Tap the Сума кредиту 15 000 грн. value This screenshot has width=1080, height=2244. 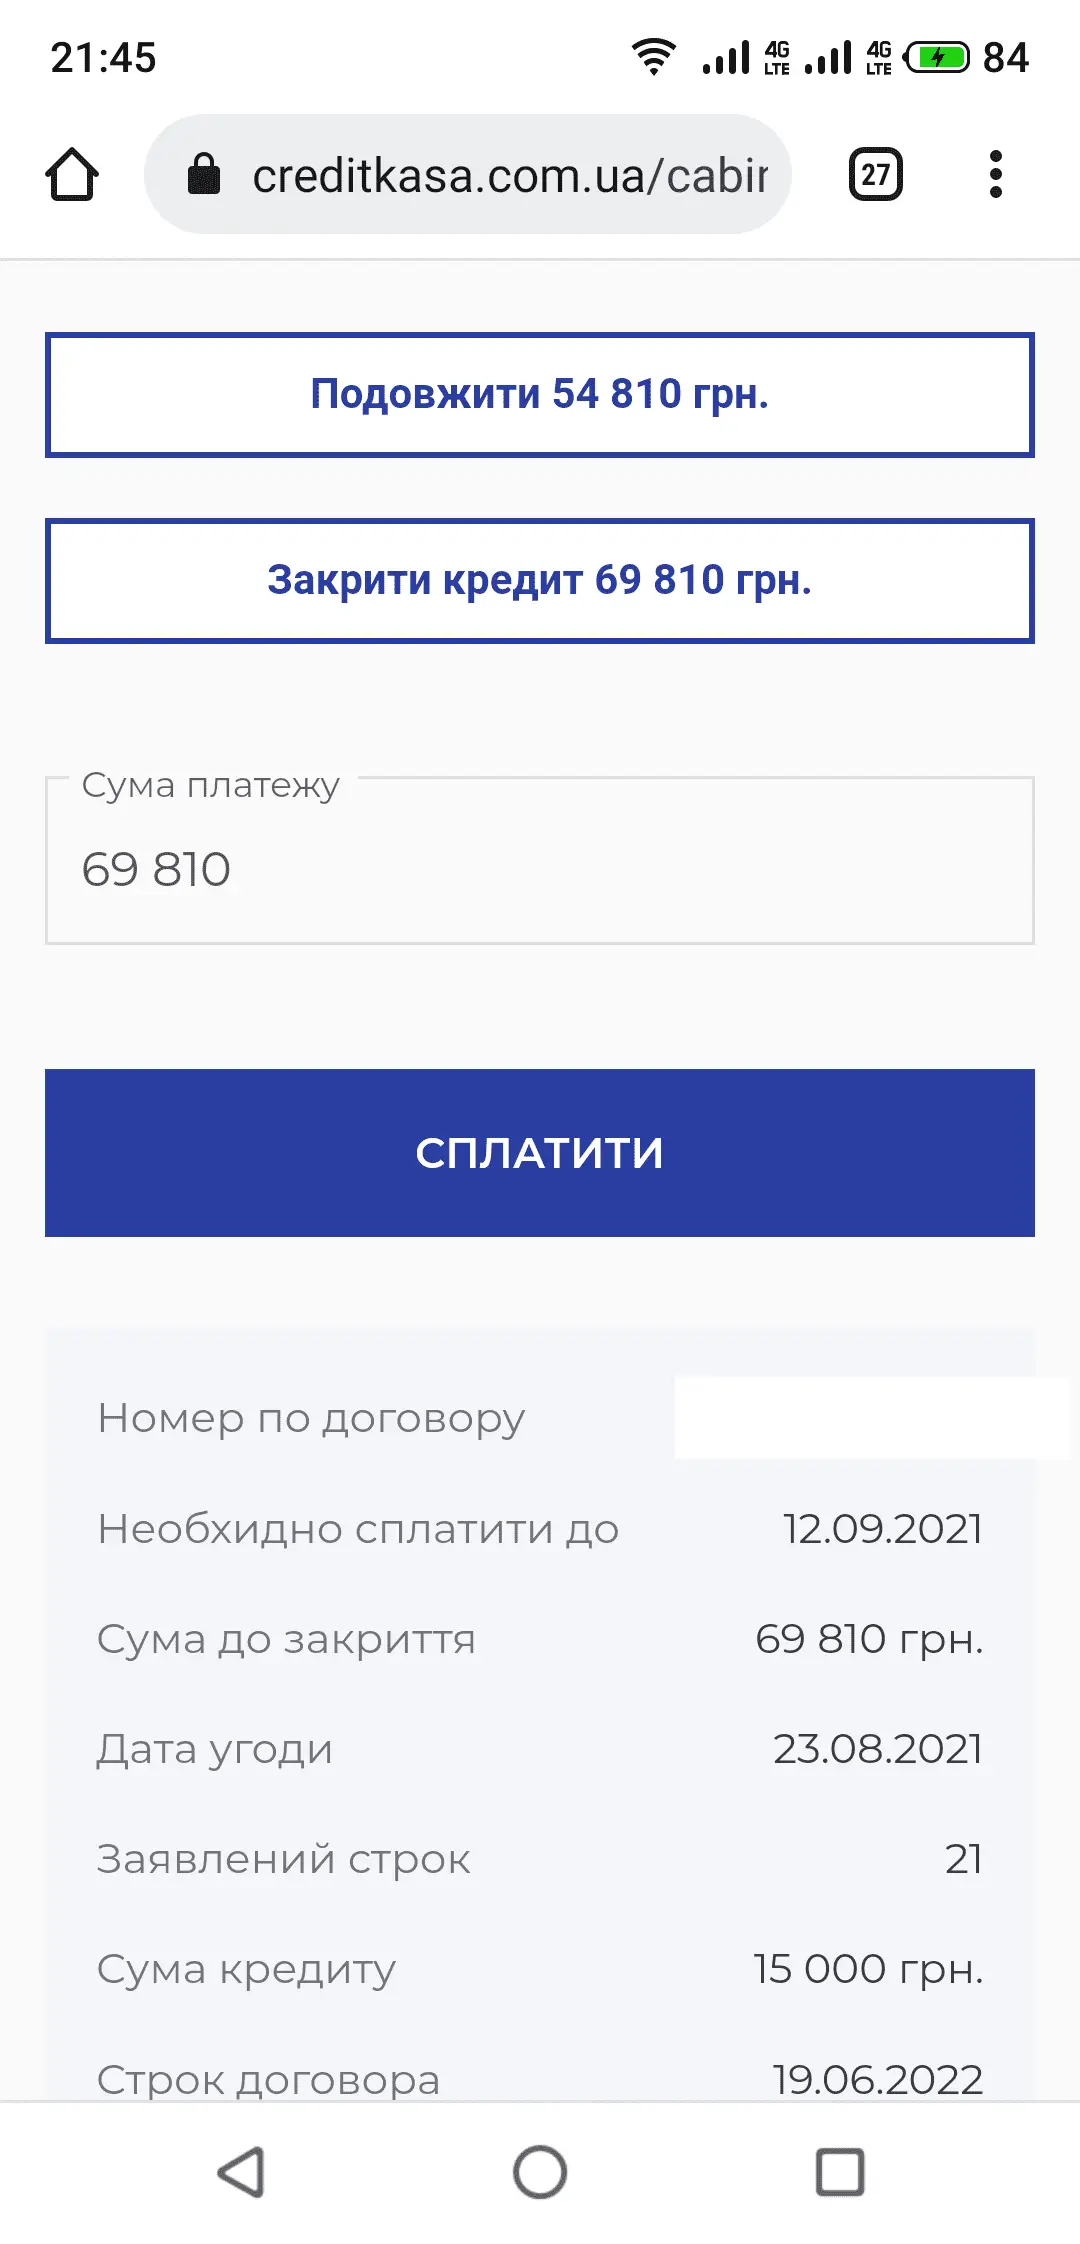coord(868,1969)
